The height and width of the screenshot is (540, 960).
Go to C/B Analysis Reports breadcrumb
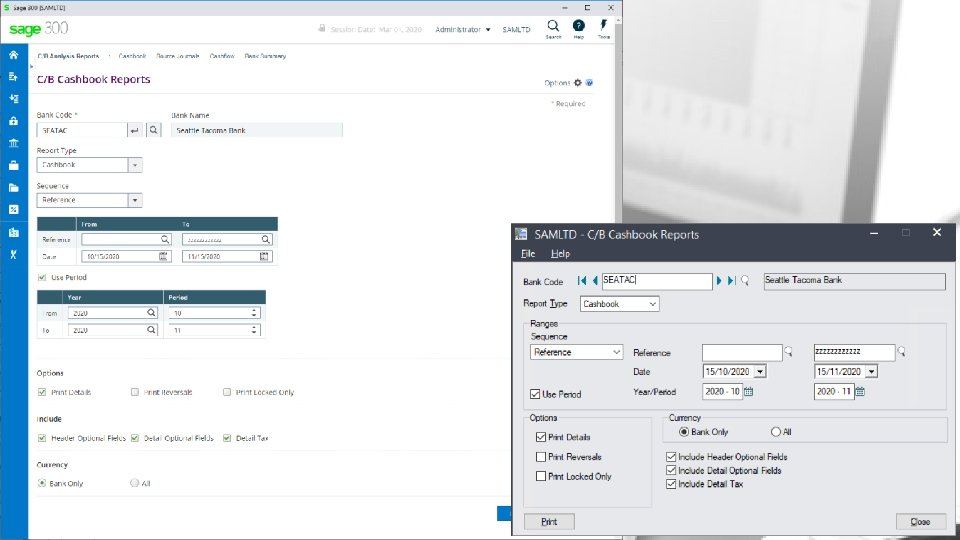tap(68, 56)
